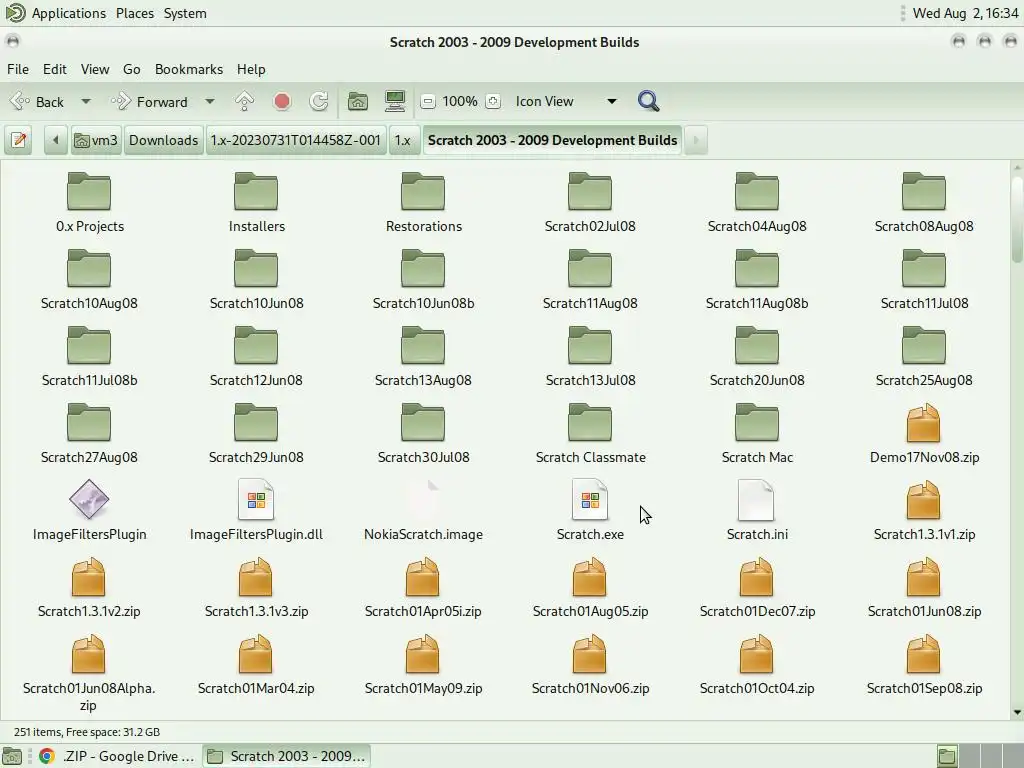The height and width of the screenshot is (768, 1024).
Task: Click the Back navigation button
Action: point(39,101)
